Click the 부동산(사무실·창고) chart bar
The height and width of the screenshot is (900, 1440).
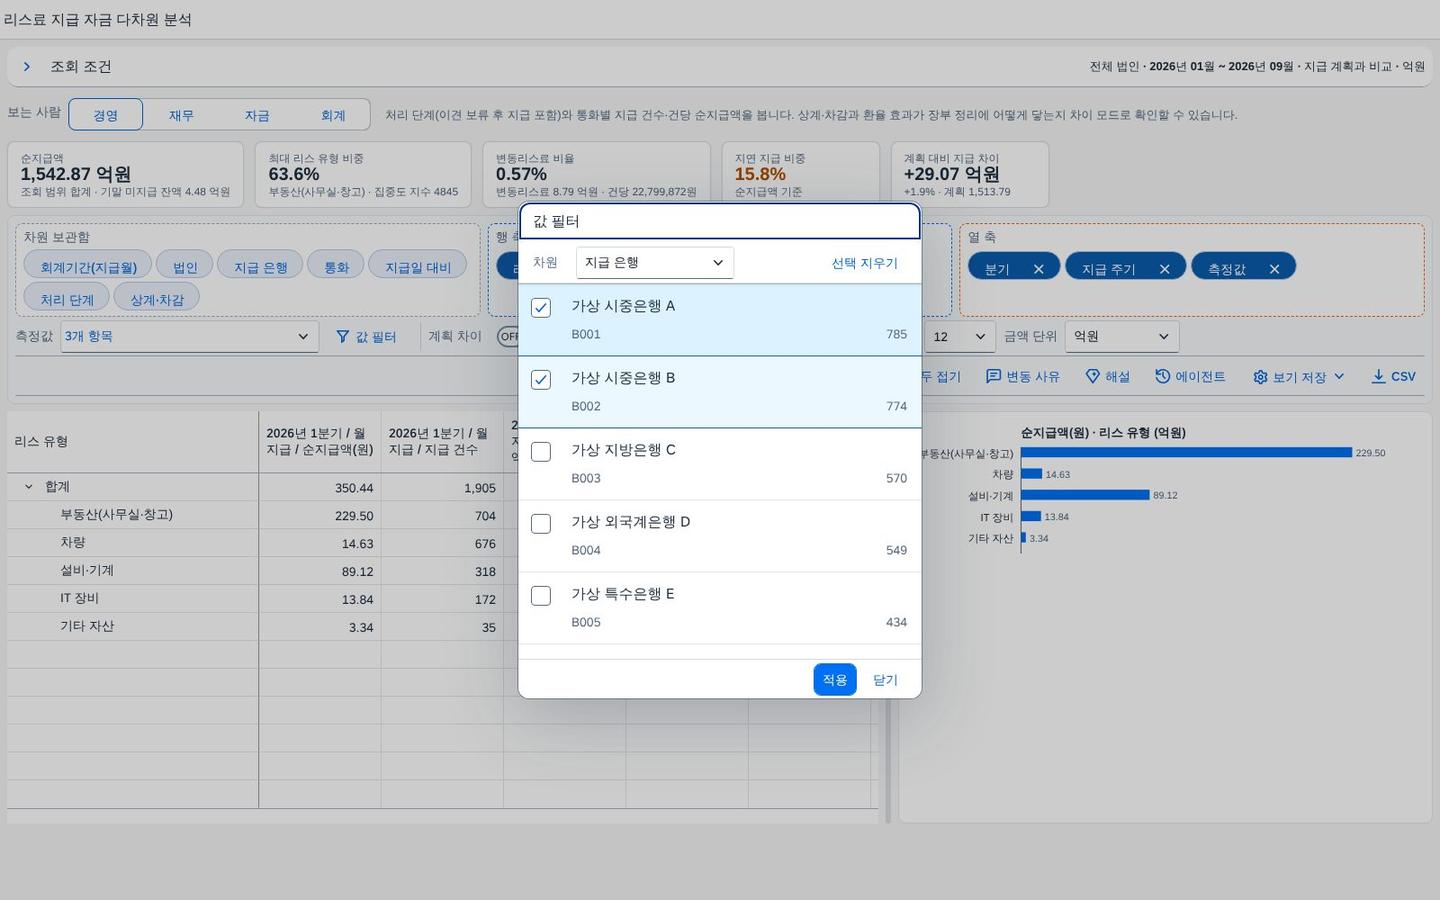coord(1186,453)
